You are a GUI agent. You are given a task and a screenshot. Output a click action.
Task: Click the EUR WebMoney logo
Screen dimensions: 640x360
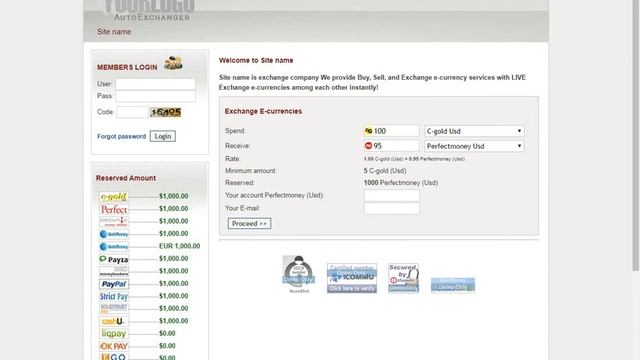pyautogui.click(x=113, y=247)
